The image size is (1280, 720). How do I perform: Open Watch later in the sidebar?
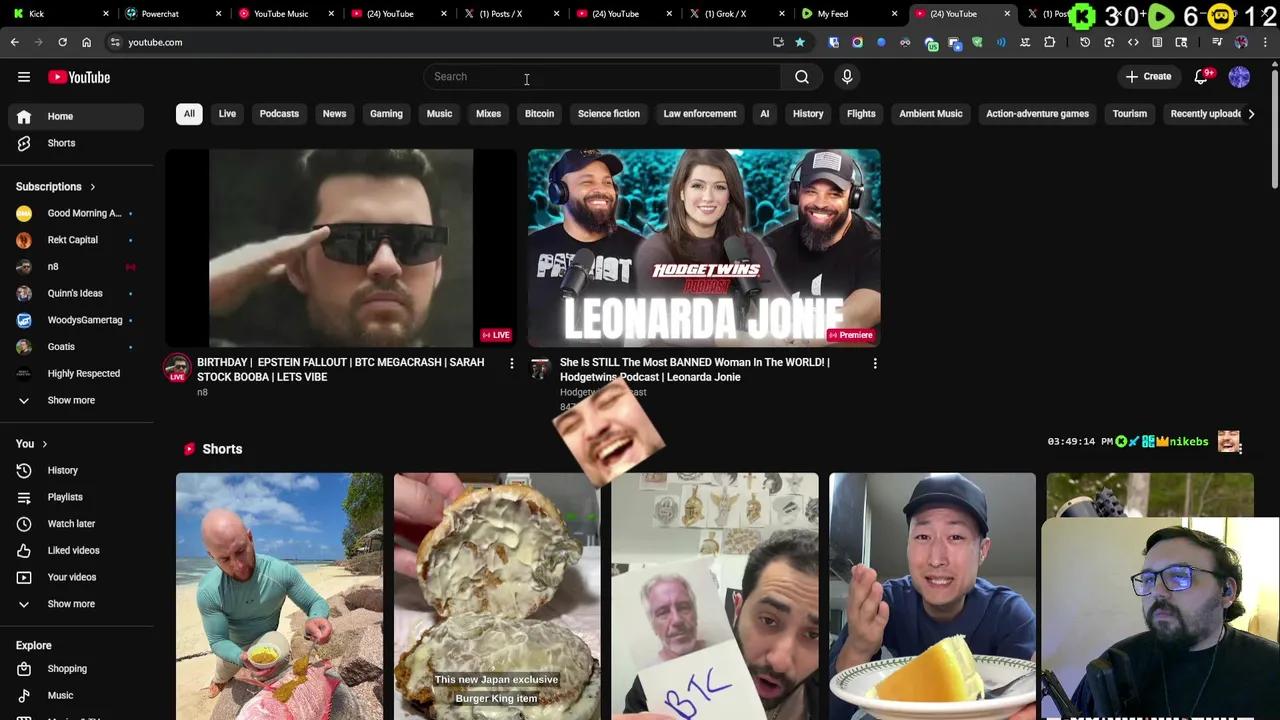coord(76,524)
